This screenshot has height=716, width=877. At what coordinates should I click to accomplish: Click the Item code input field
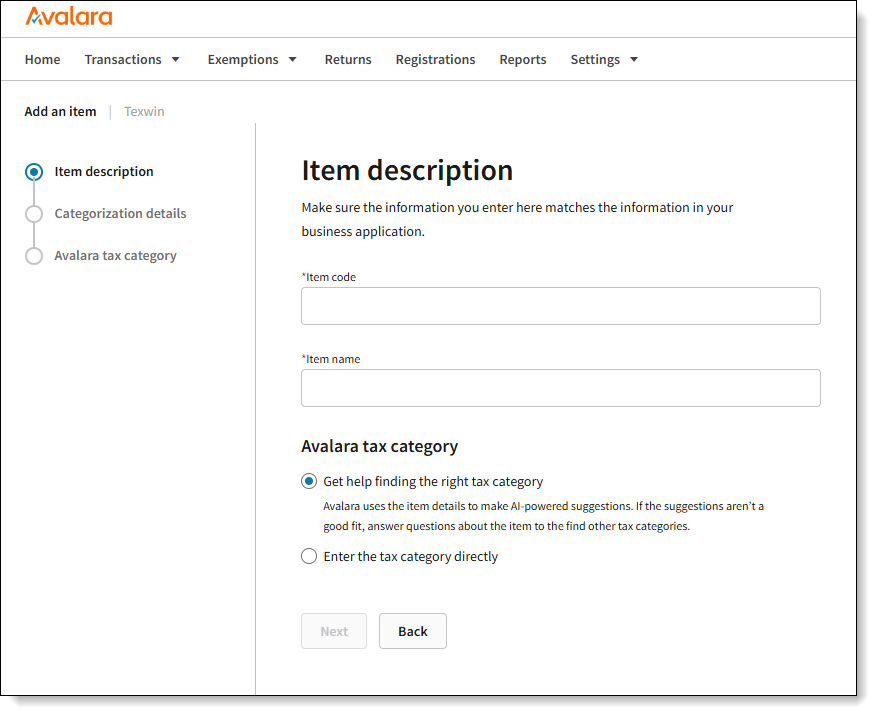[x=560, y=306]
